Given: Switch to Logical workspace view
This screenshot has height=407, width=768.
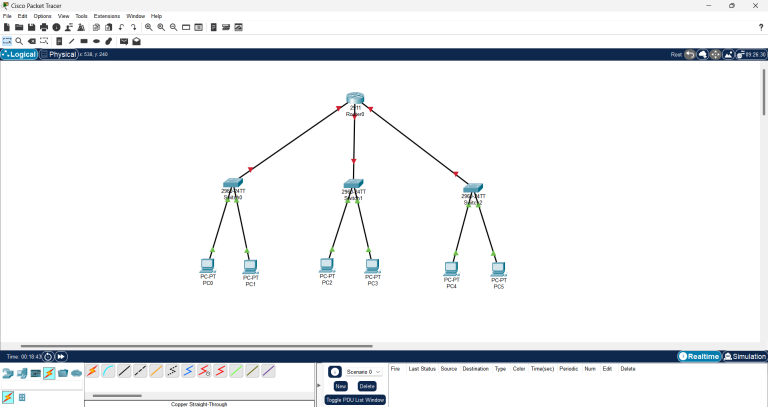Looking at the screenshot, I should [19, 54].
